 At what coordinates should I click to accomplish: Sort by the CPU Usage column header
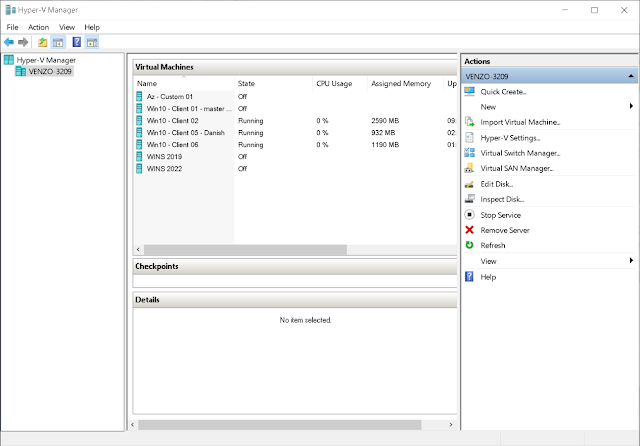[x=340, y=84]
